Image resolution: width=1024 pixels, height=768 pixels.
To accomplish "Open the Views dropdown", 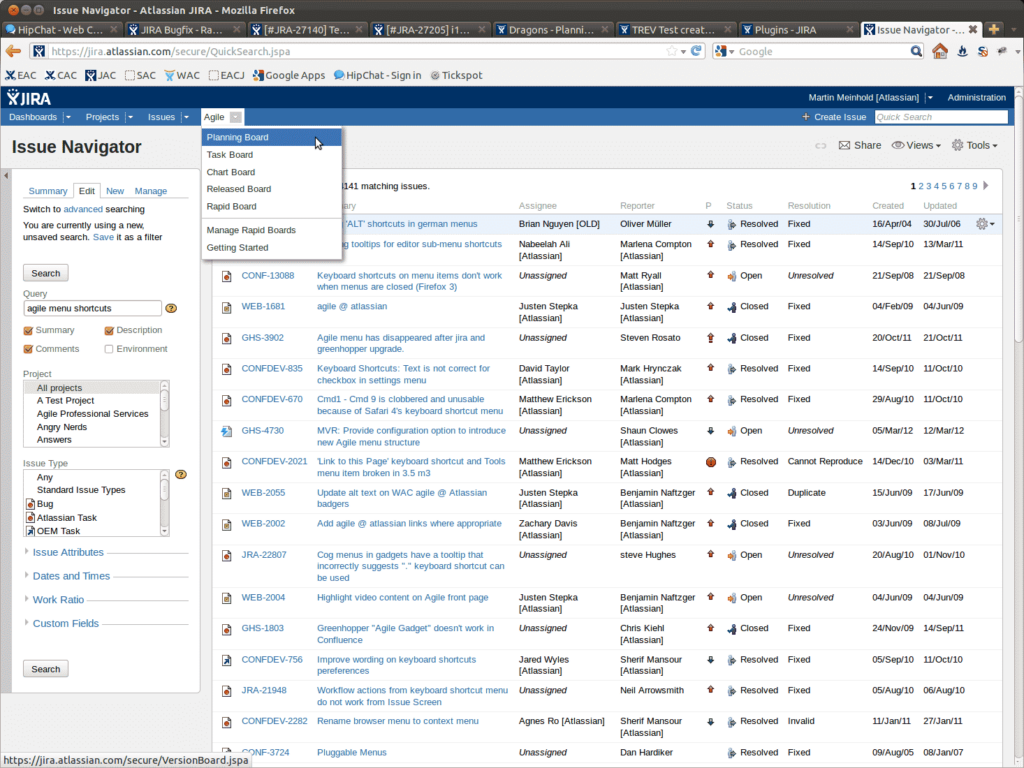I will (916, 145).
